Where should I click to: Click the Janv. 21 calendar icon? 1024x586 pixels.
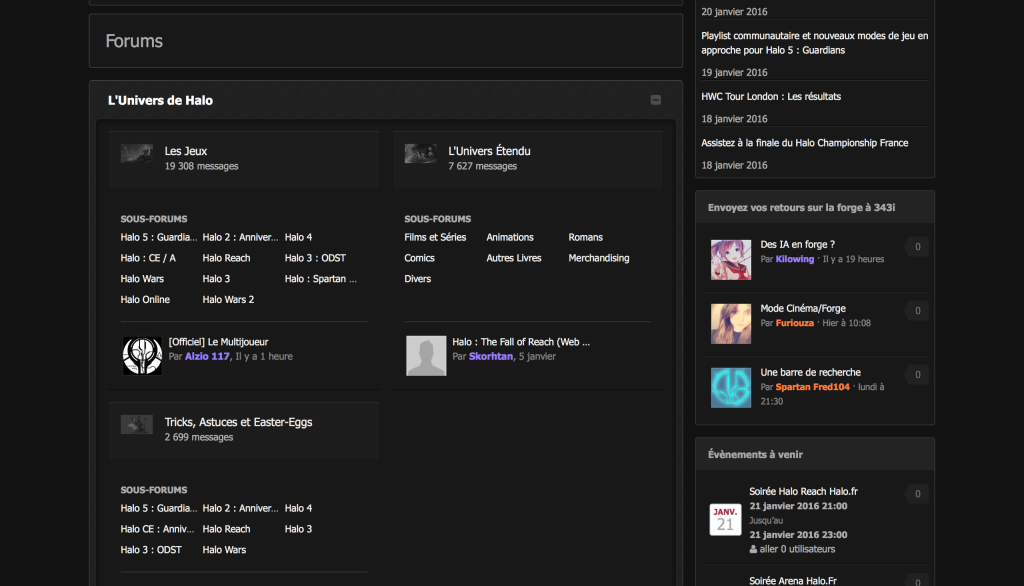point(725,519)
